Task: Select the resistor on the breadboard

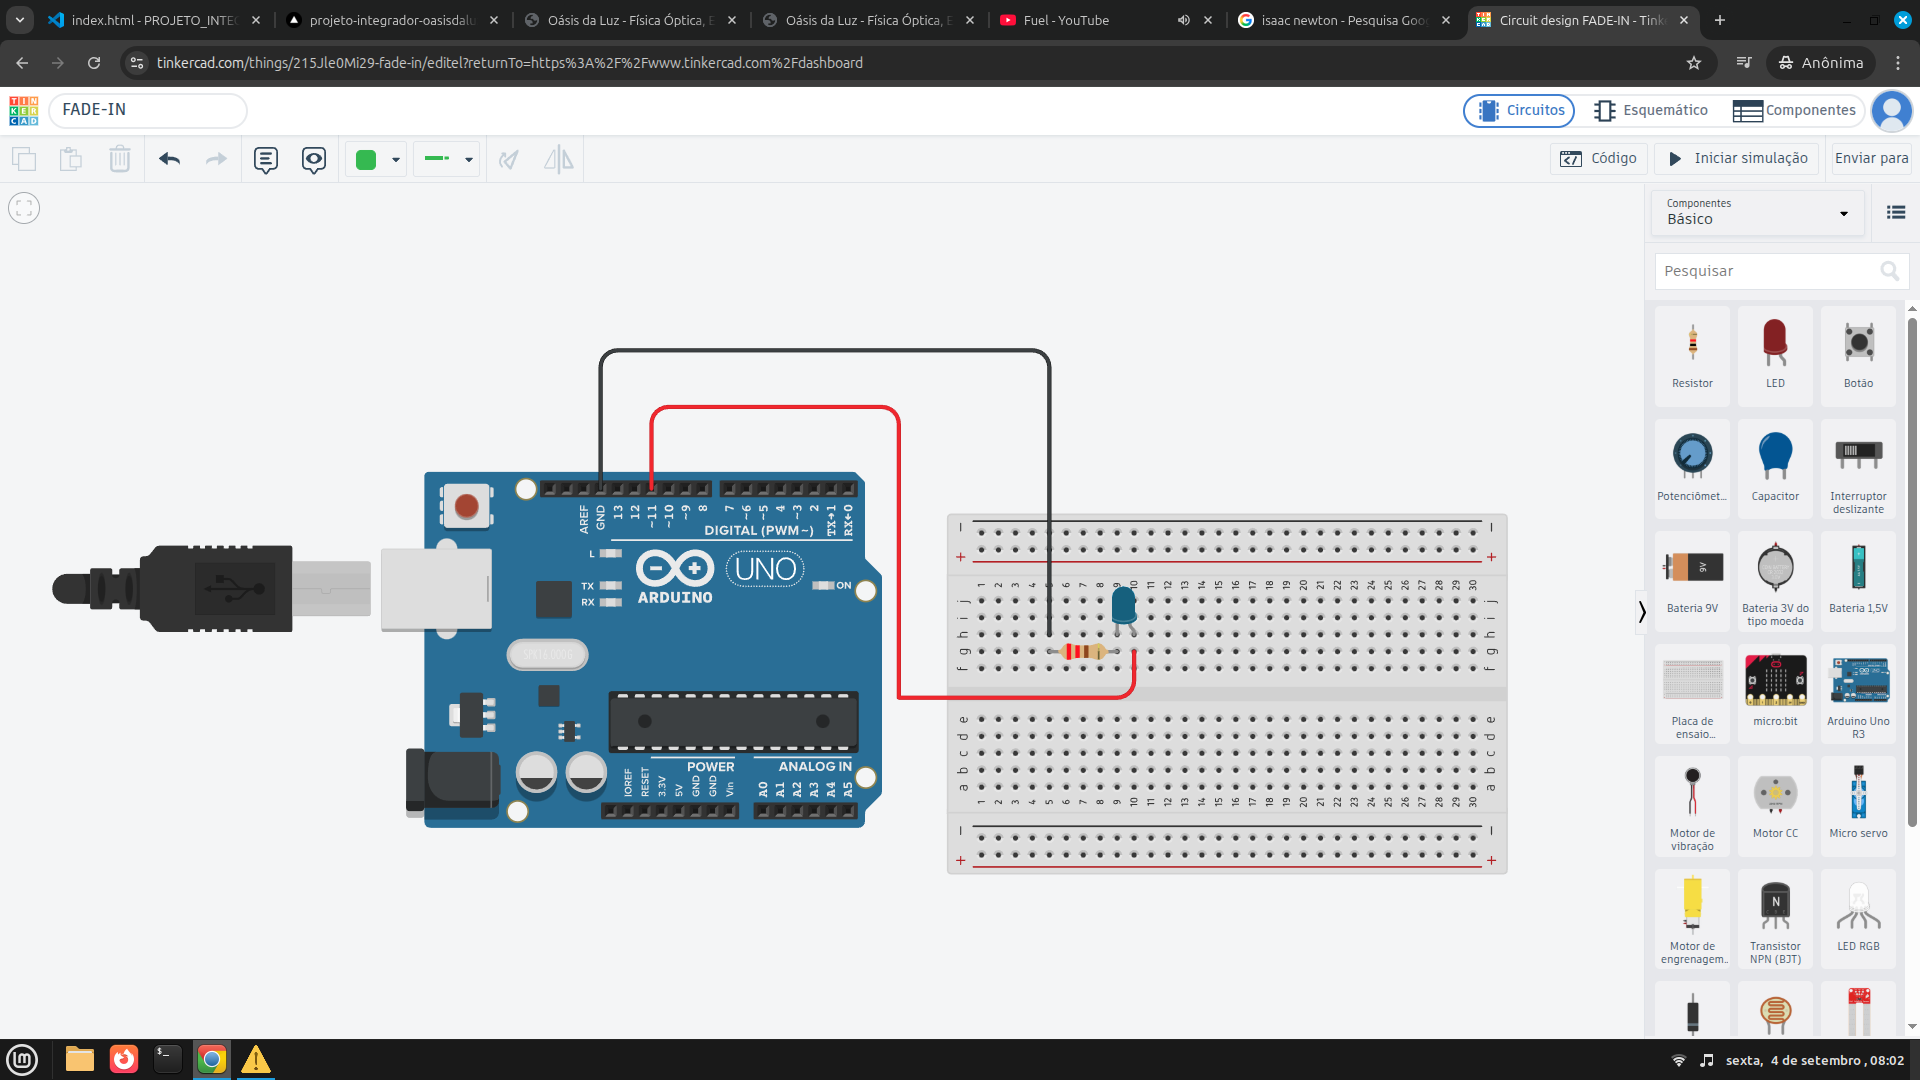Action: (x=1084, y=652)
